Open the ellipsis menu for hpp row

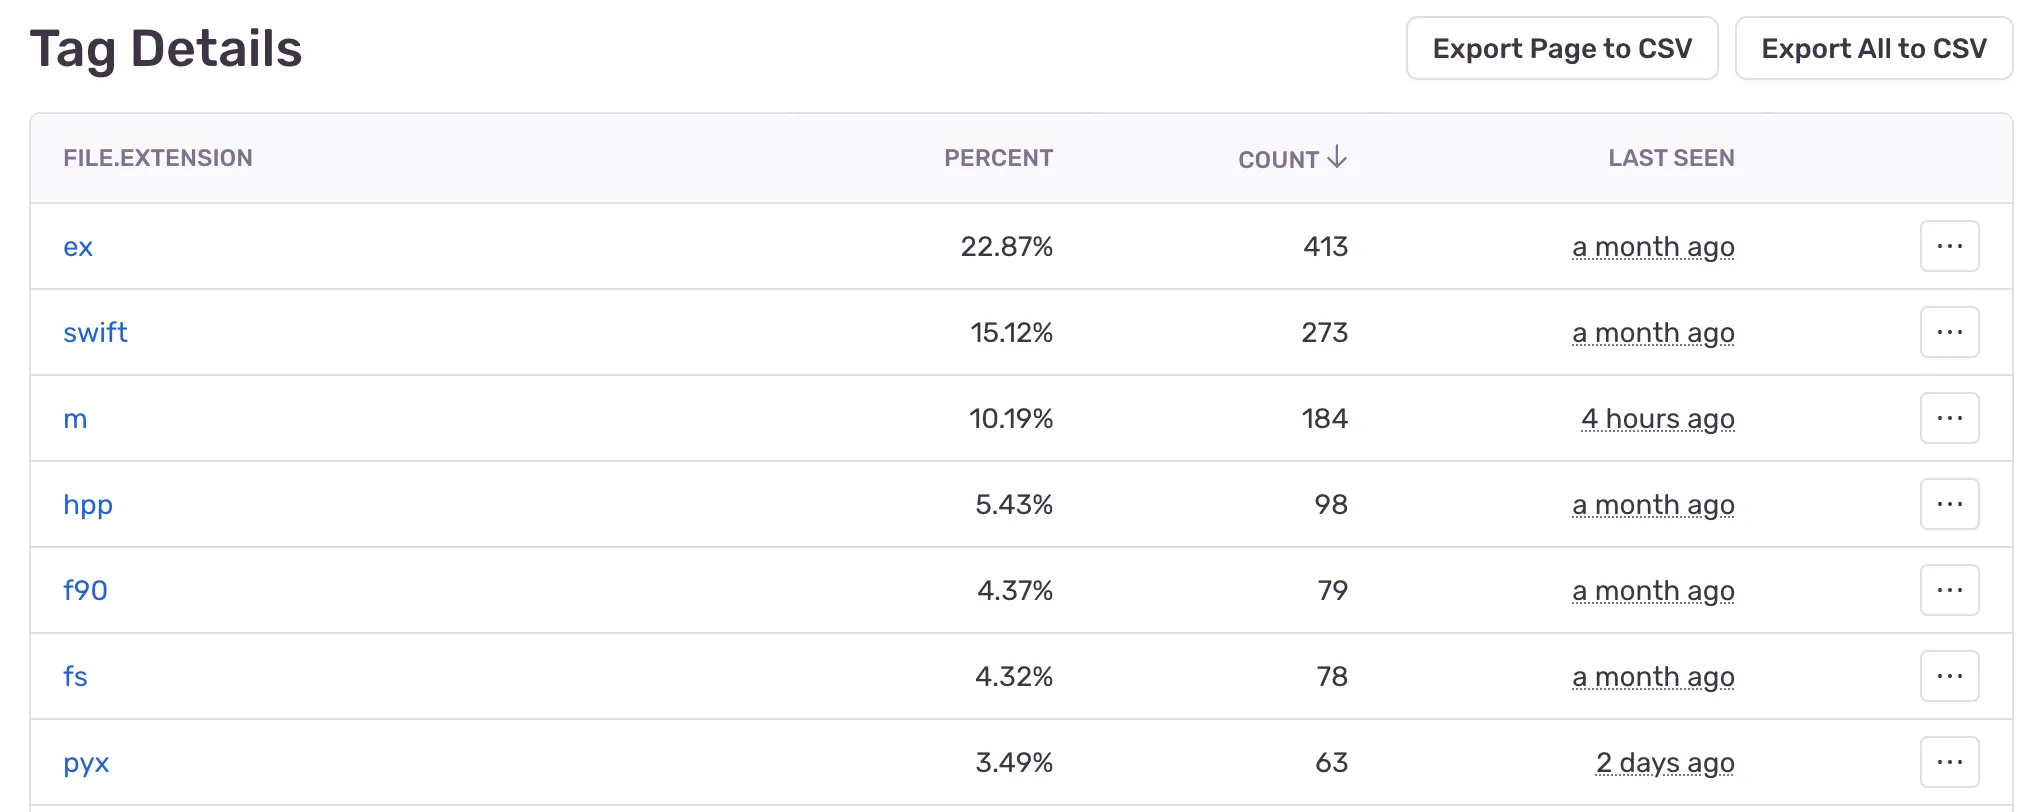[1949, 504]
